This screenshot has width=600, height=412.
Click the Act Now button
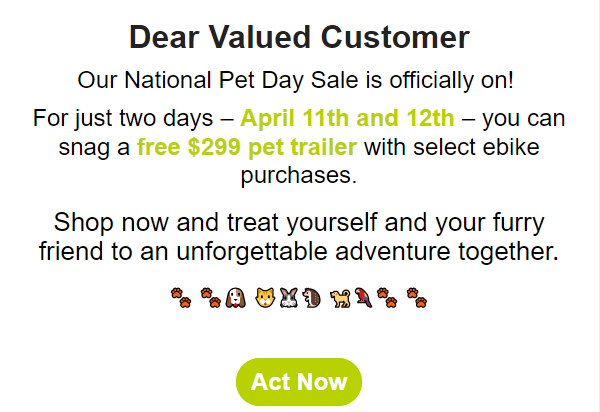click(x=299, y=382)
